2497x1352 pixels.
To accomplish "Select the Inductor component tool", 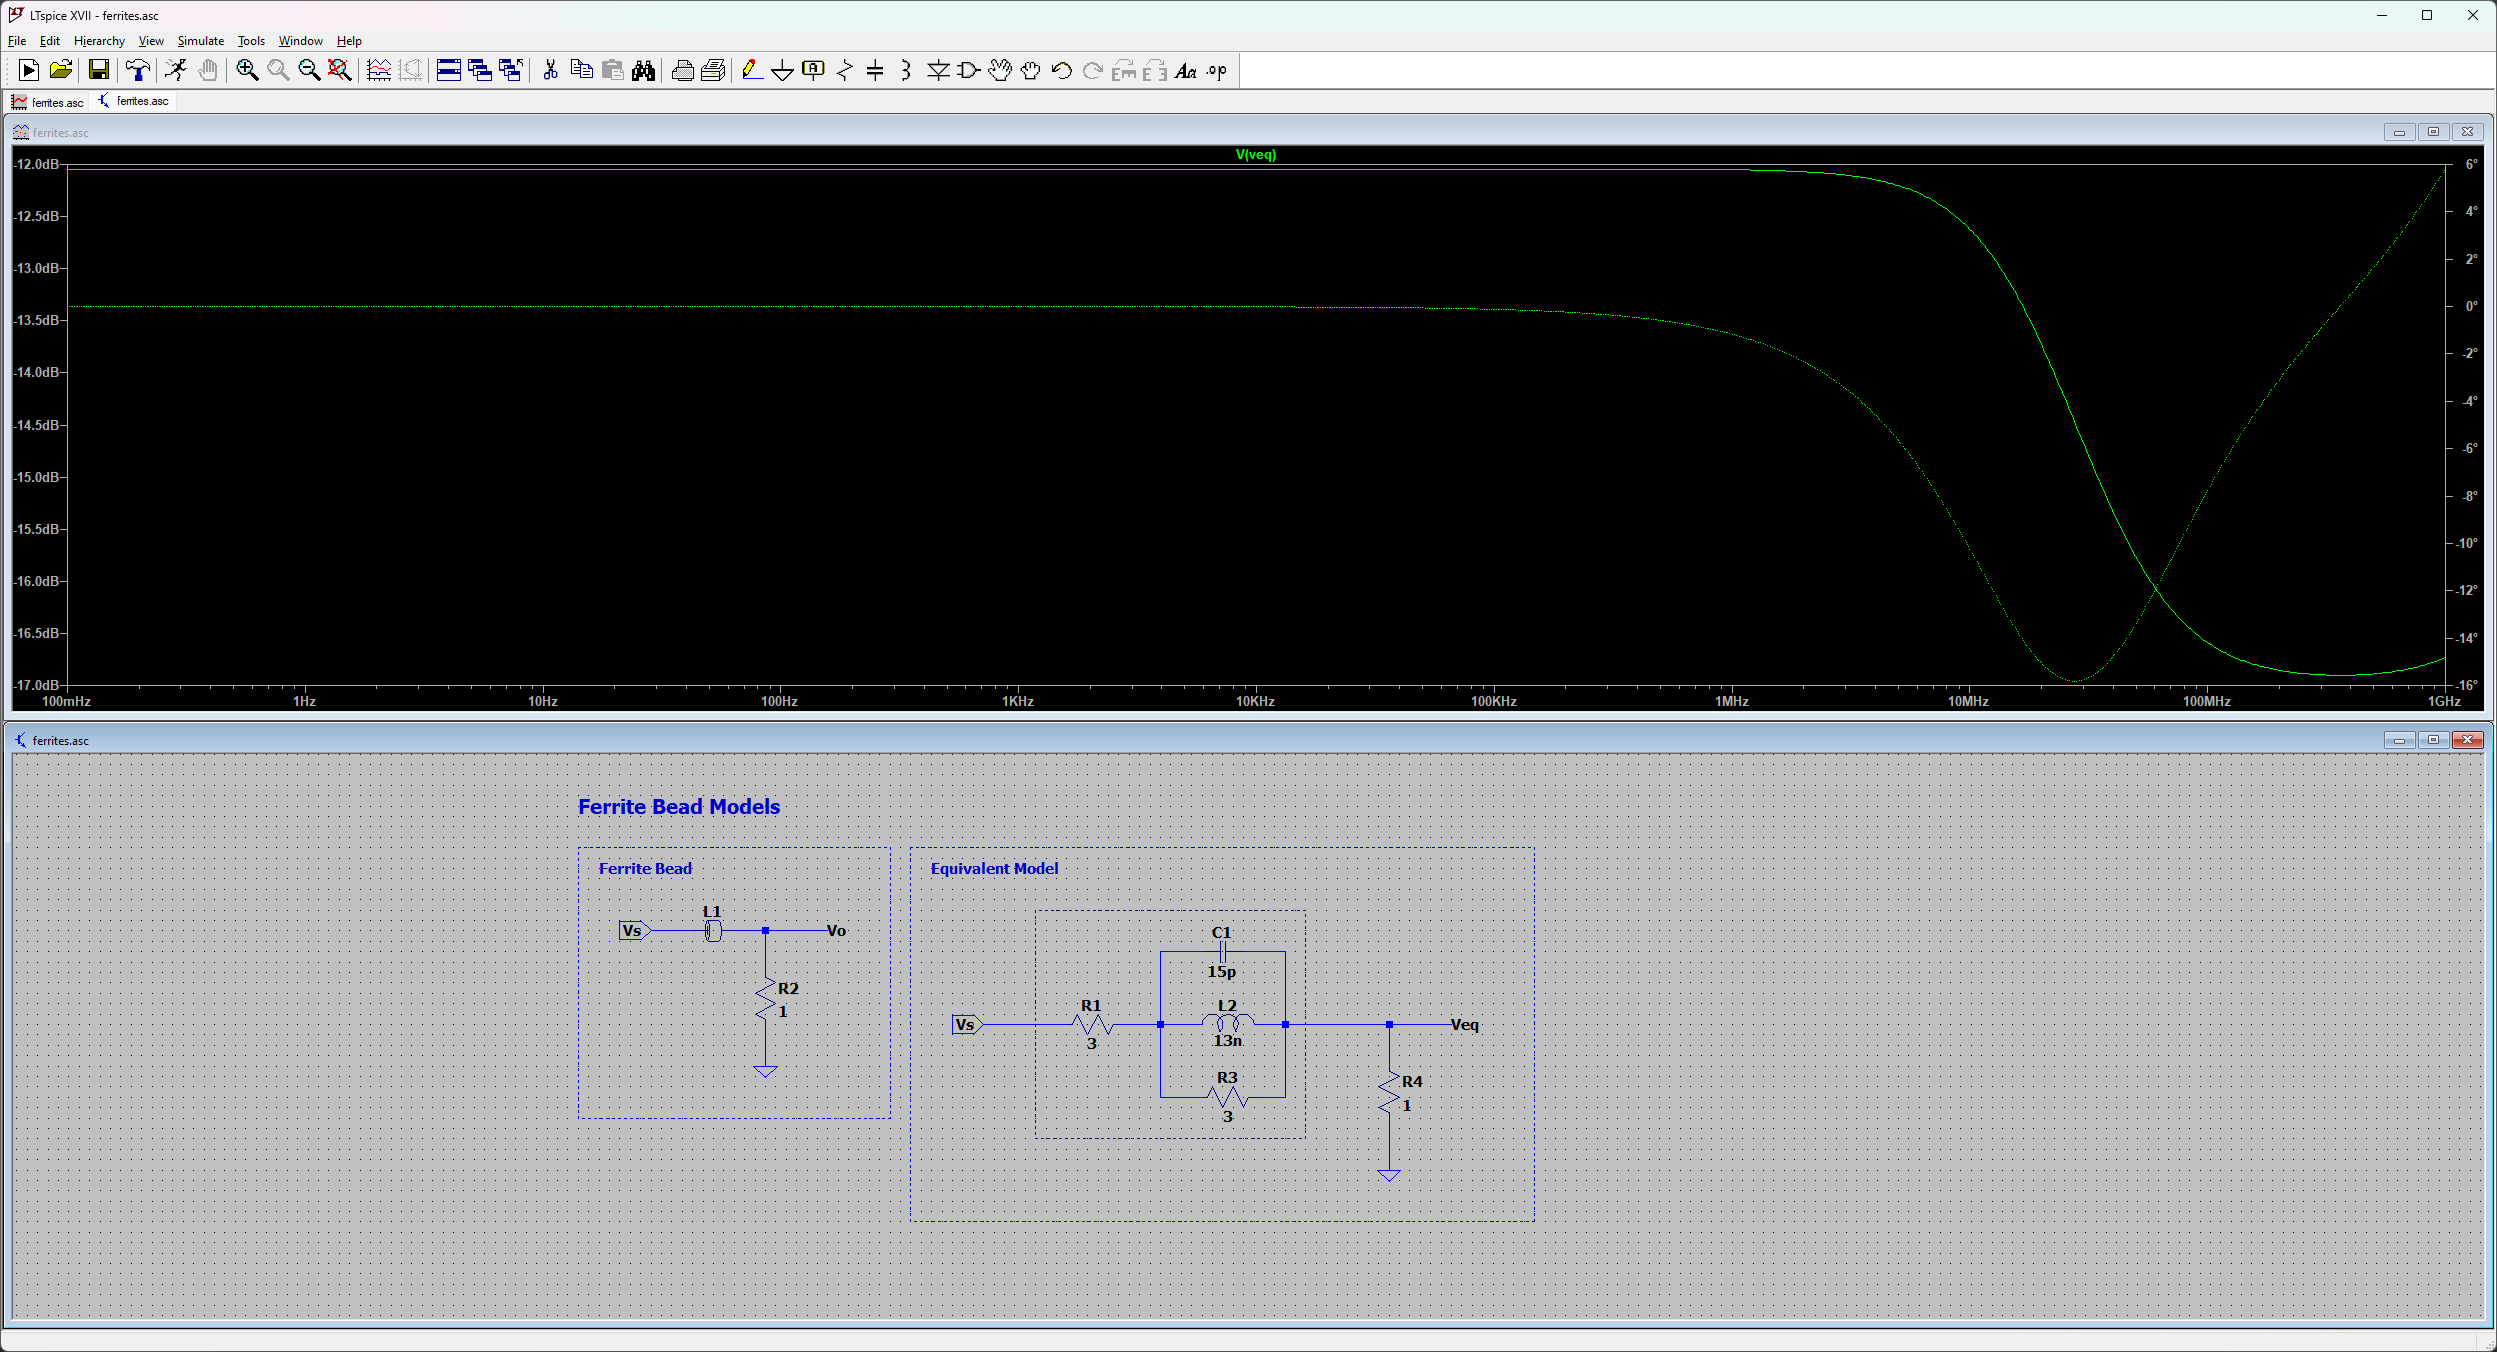I will tap(906, 70).
